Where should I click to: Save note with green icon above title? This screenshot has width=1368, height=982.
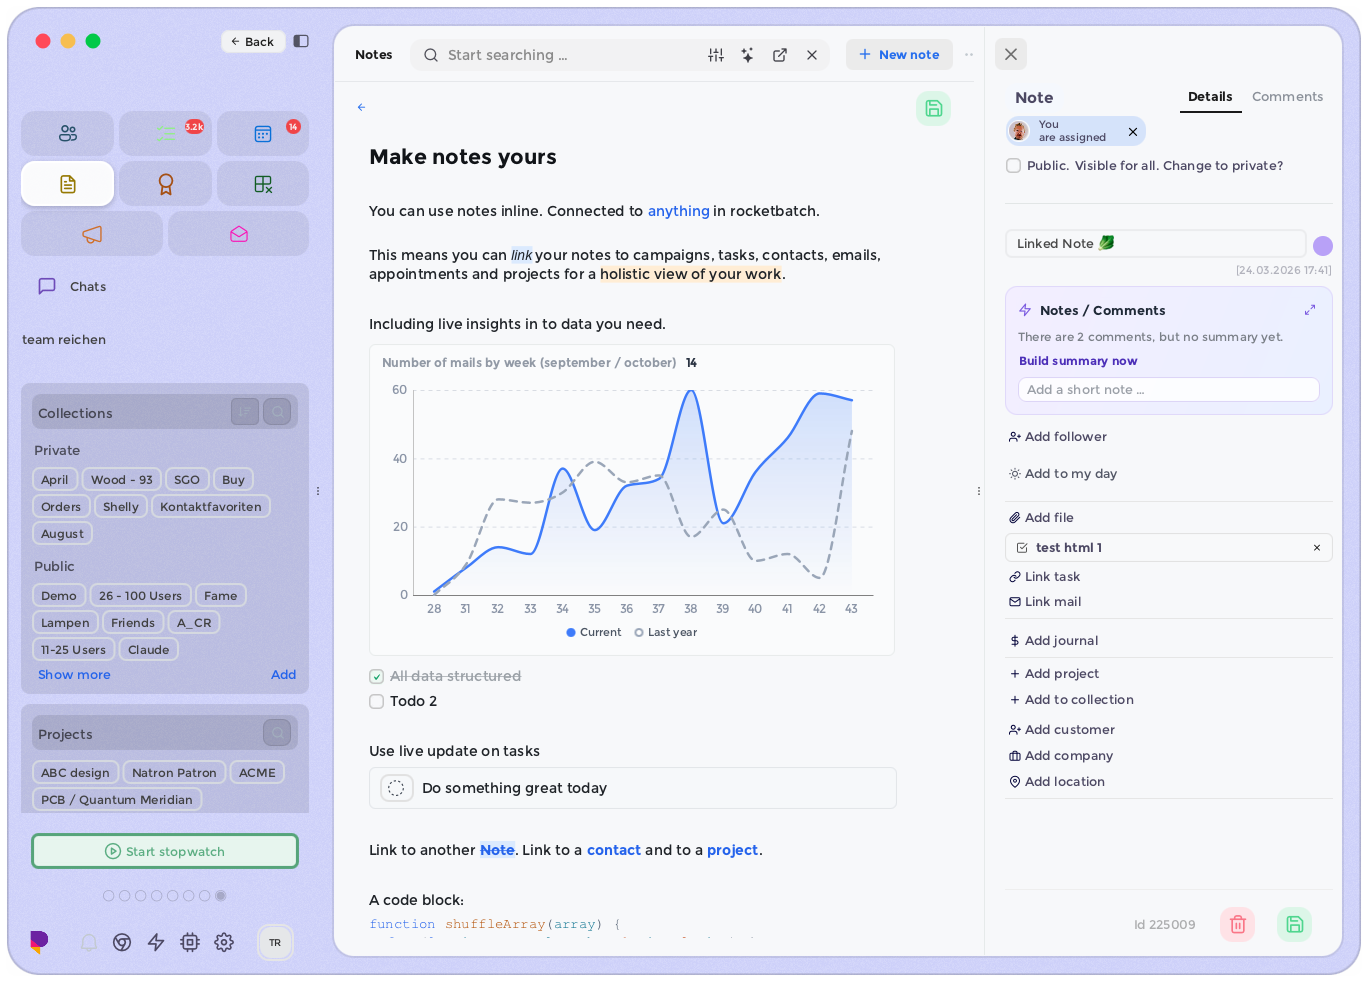(x=933, y=108)
